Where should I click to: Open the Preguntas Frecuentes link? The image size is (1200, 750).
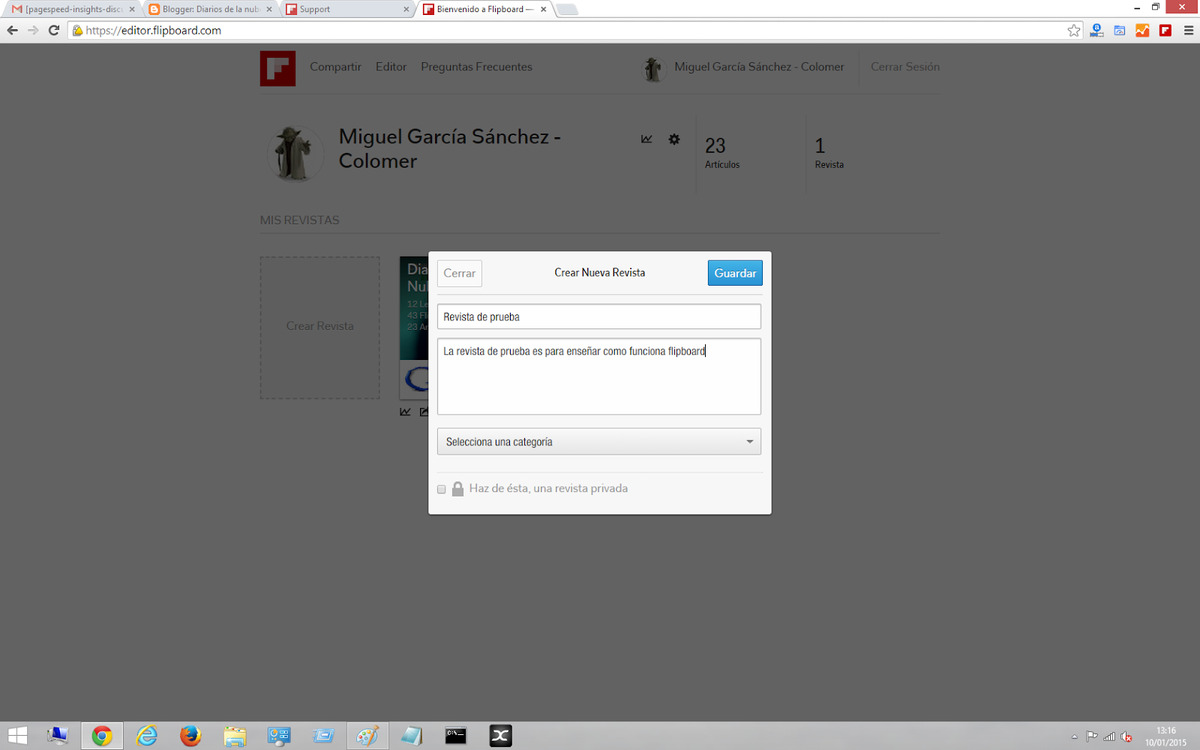pos(476,67)
